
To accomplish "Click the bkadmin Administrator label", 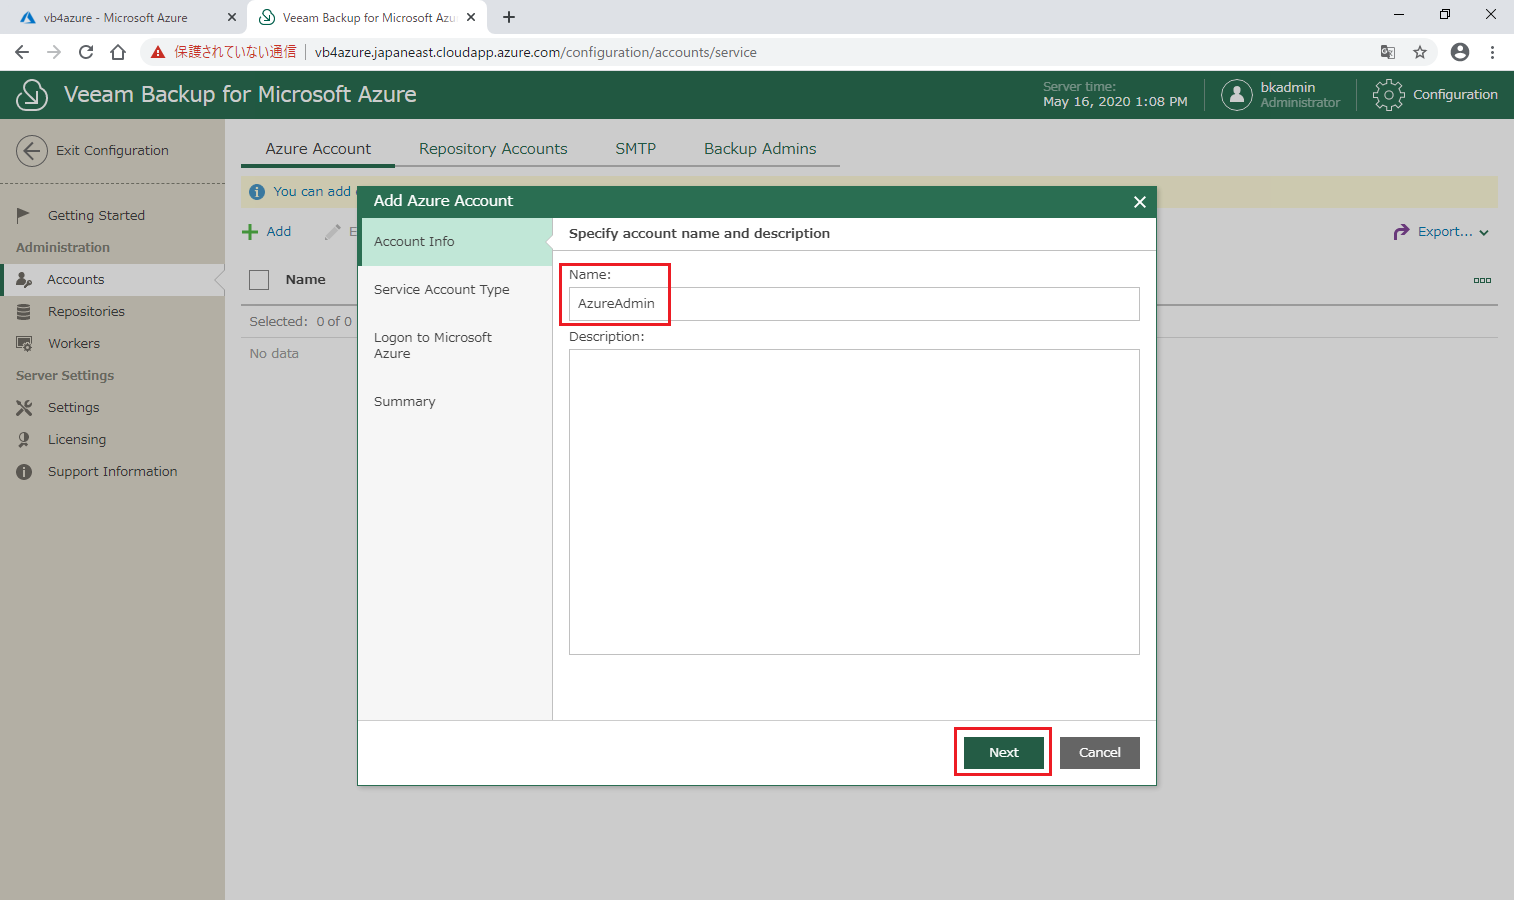I will point(1300,95).
